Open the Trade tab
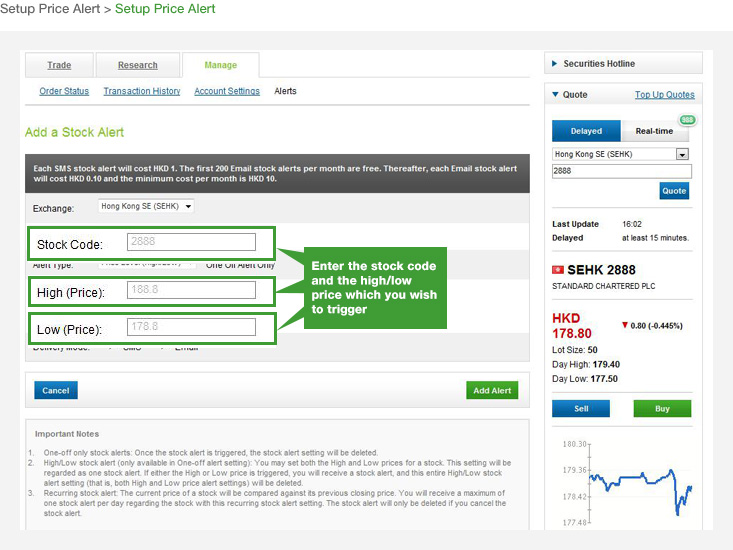 [x=59, y=65]
